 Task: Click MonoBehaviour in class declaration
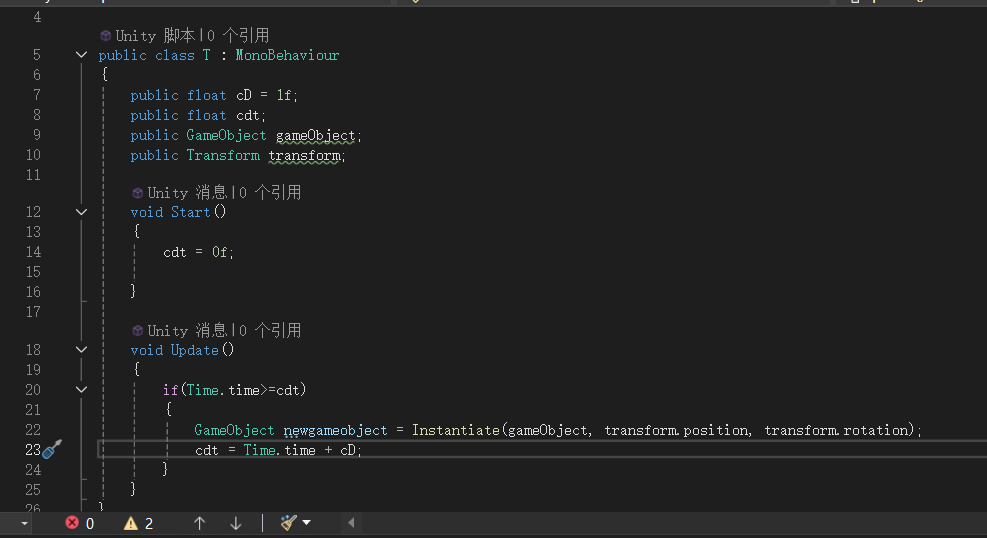coord(287,55)
